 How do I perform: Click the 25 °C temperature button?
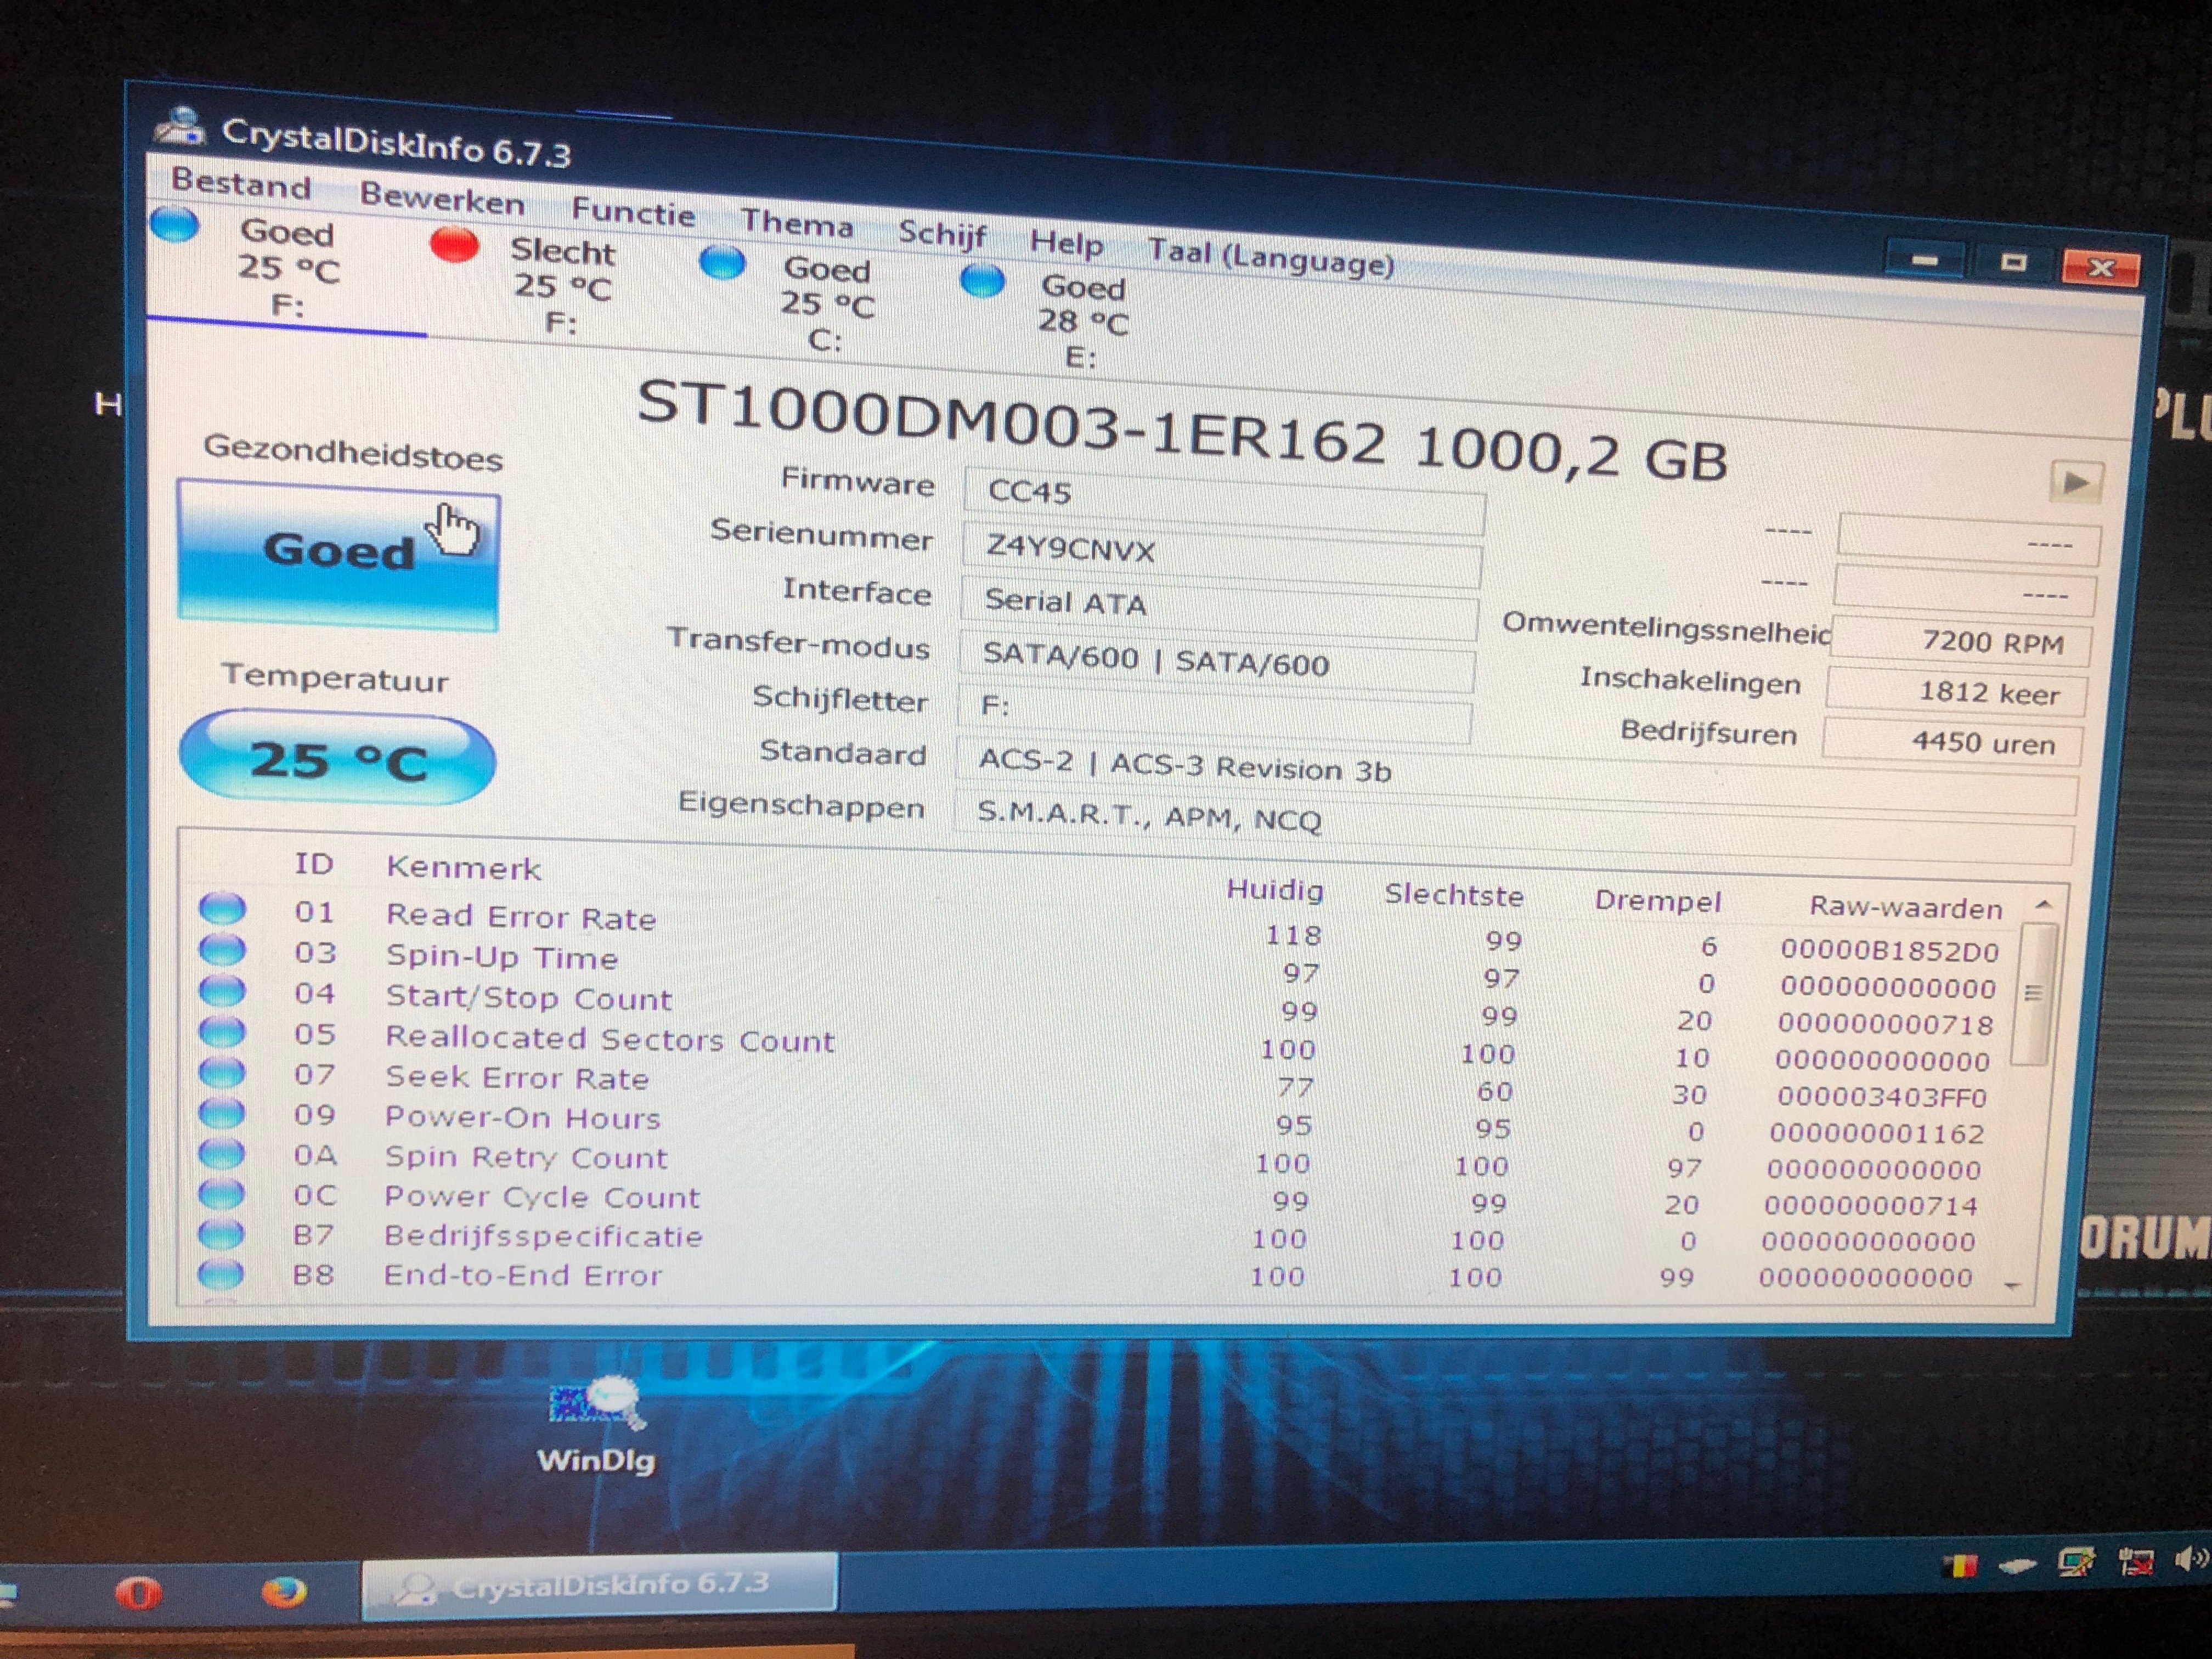point(337,759)
